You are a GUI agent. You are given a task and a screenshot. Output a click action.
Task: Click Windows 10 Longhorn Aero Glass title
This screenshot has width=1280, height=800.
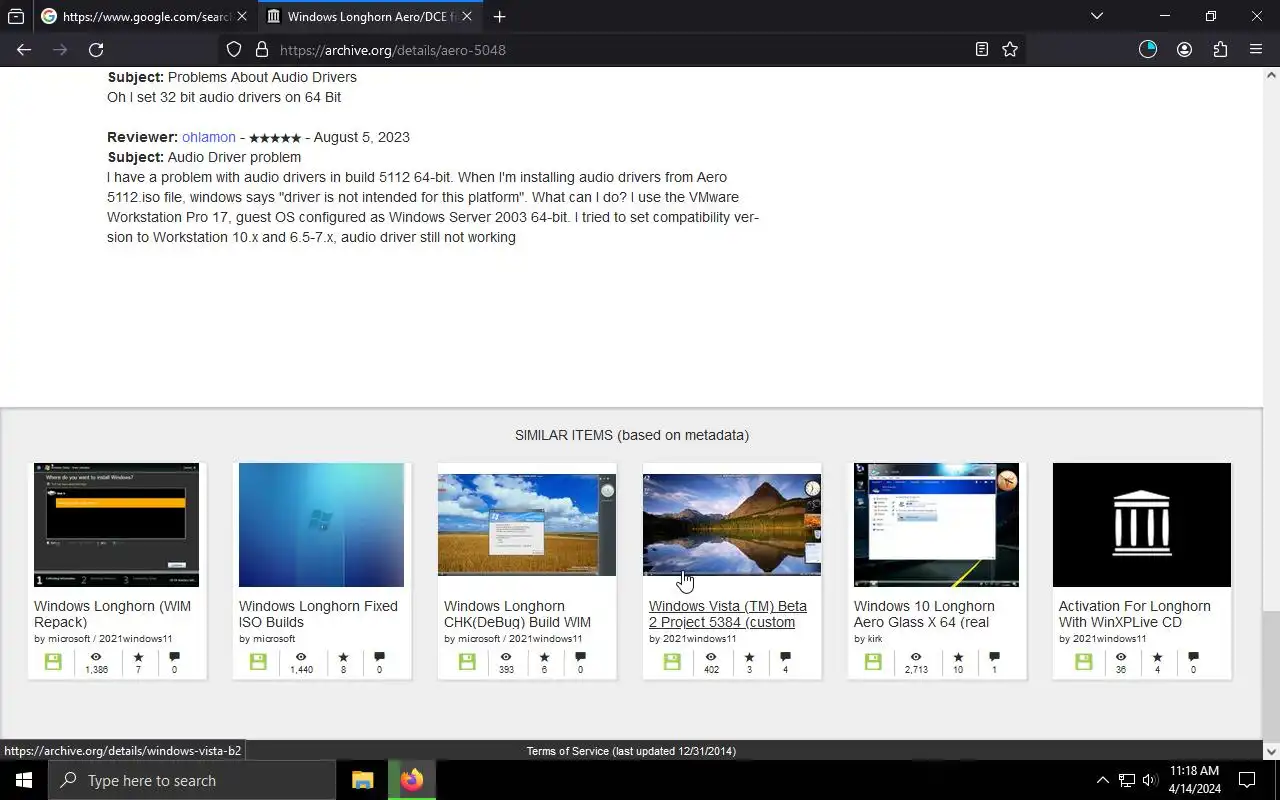924,614
